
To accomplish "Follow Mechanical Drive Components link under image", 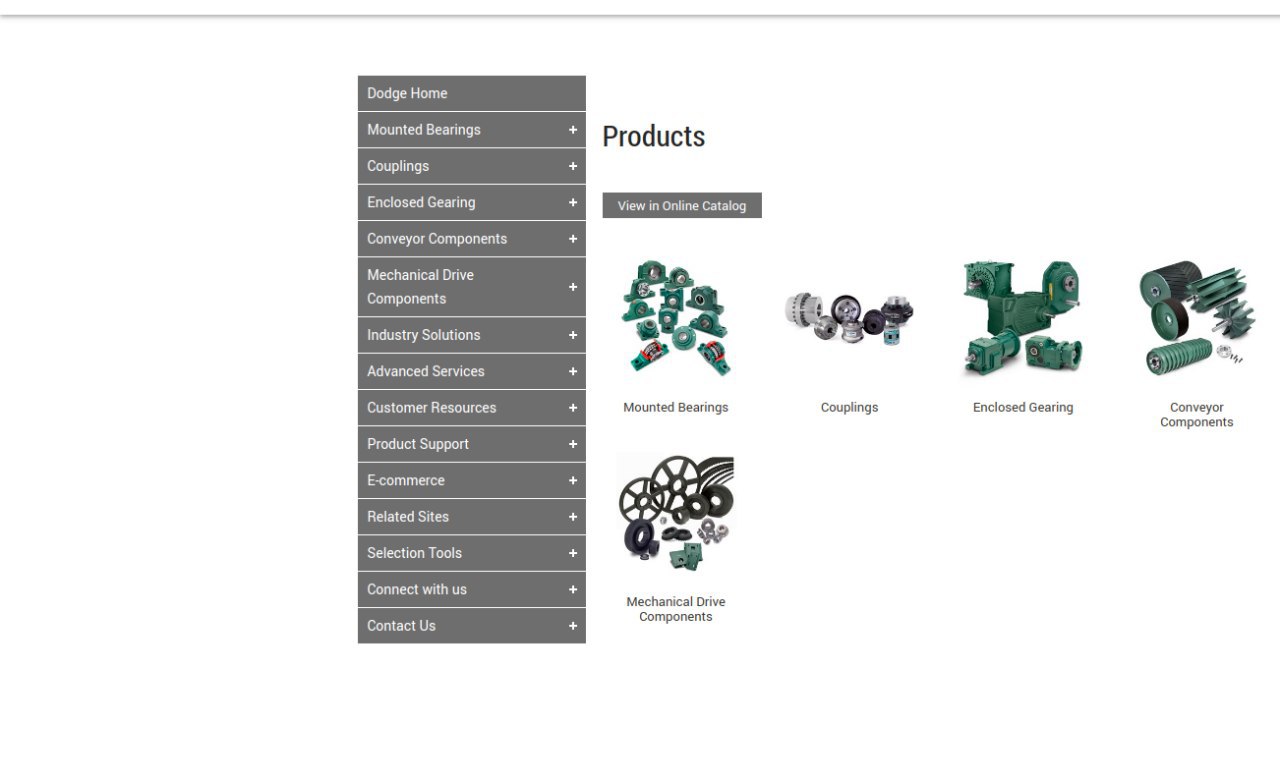I will [x=676, y=609].
